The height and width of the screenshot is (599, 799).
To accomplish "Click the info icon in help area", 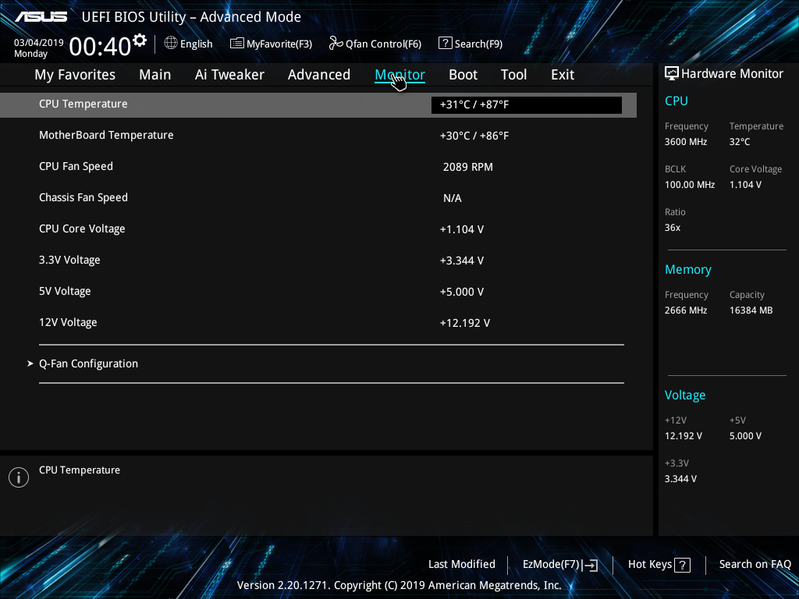I will 19,478.
